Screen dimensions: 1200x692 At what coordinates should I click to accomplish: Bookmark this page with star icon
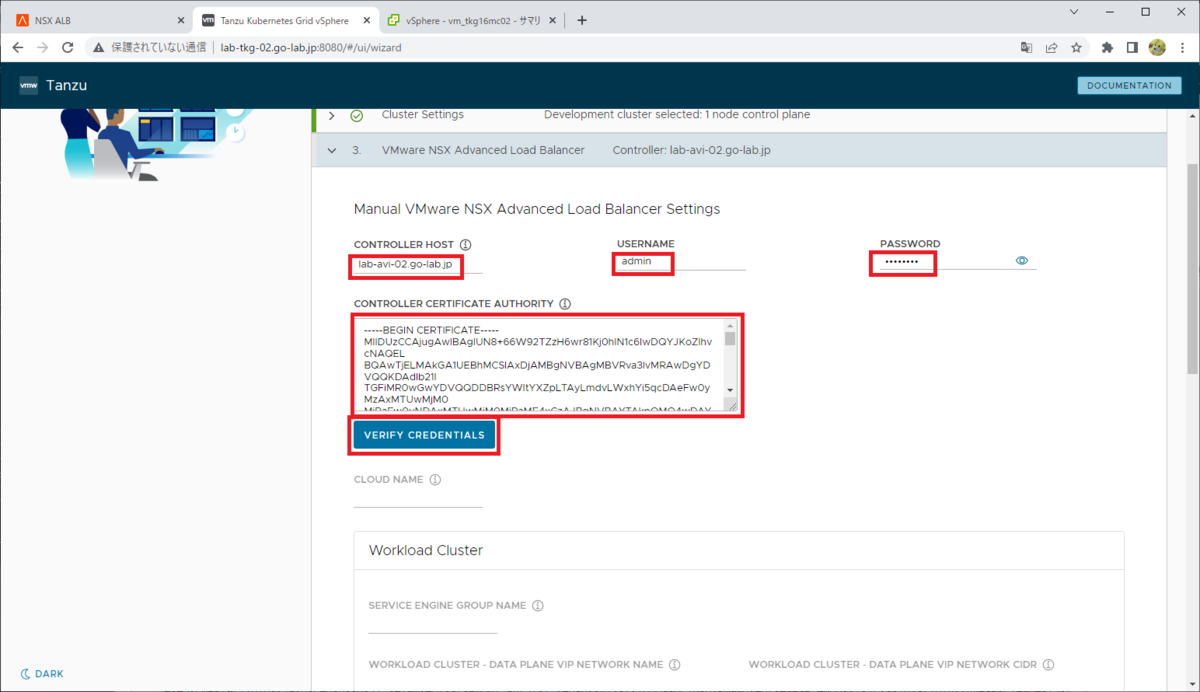coord(1077,47)
